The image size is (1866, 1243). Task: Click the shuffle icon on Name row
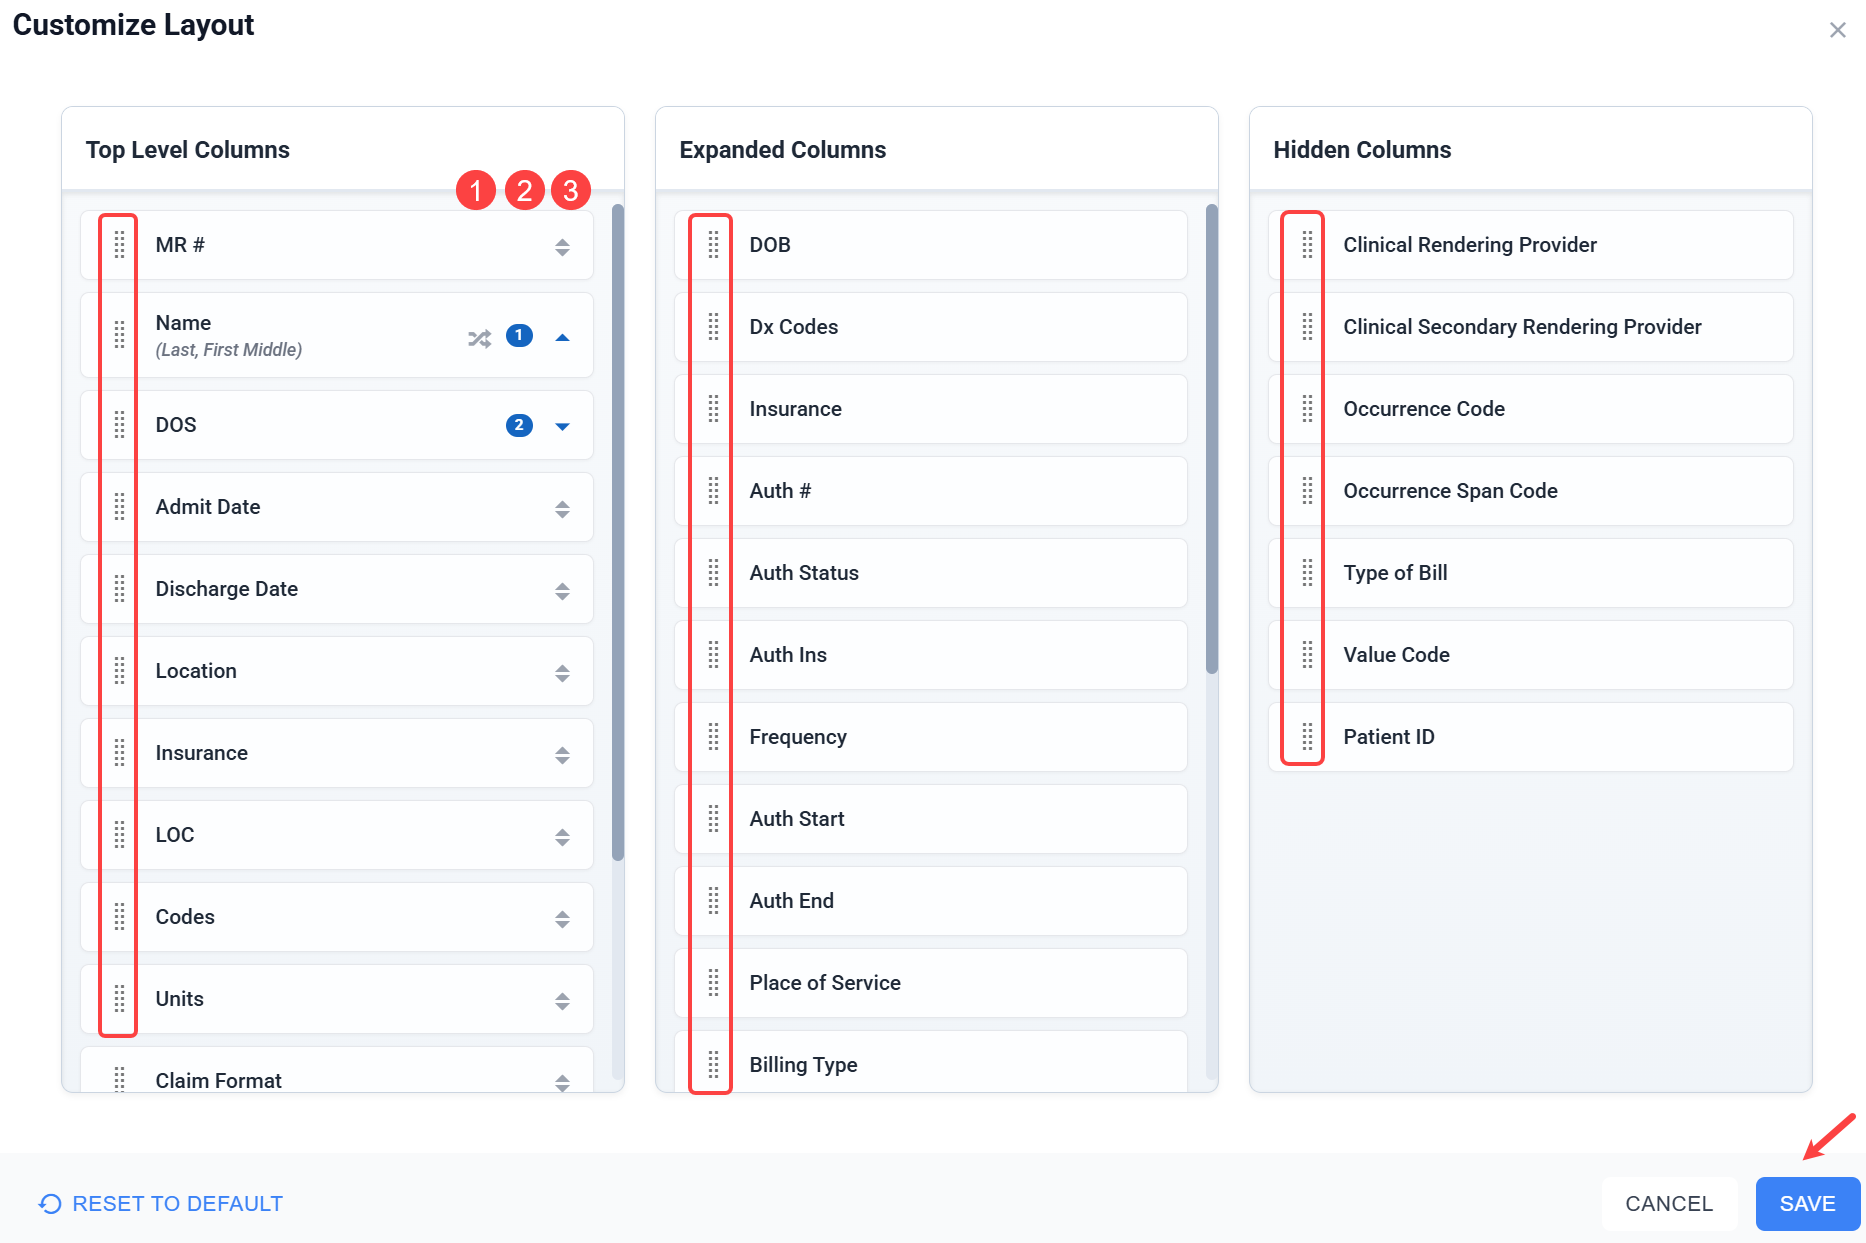(x=479, y=338)
